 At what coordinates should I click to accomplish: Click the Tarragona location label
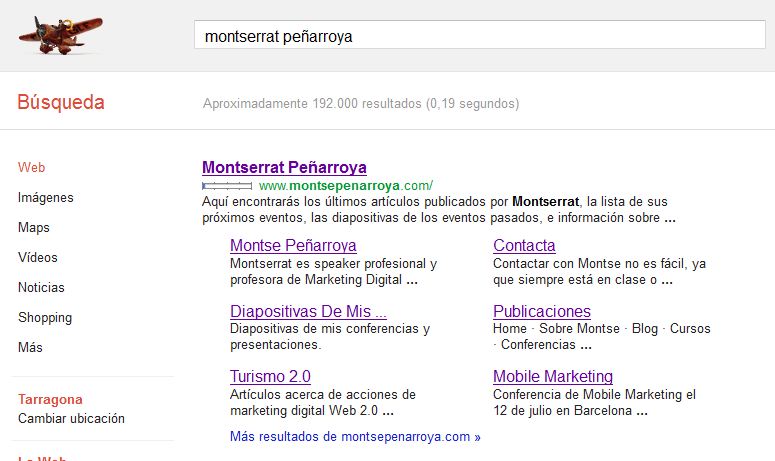[x=50, y=399]
